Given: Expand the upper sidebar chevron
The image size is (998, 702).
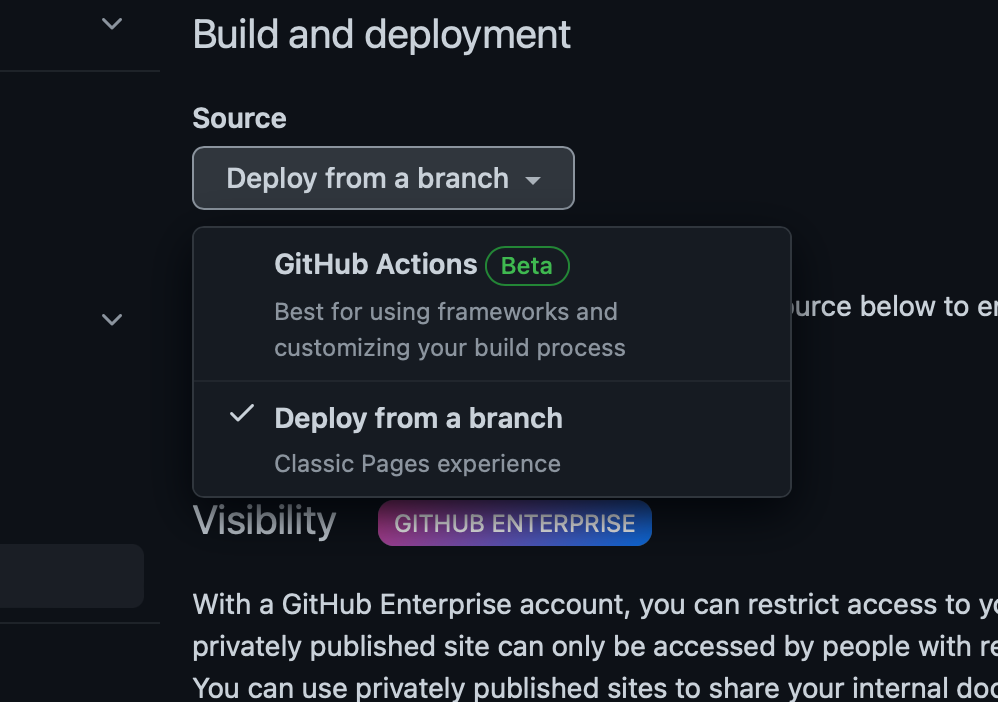Looking at the screenshot, I should [112, 24].
